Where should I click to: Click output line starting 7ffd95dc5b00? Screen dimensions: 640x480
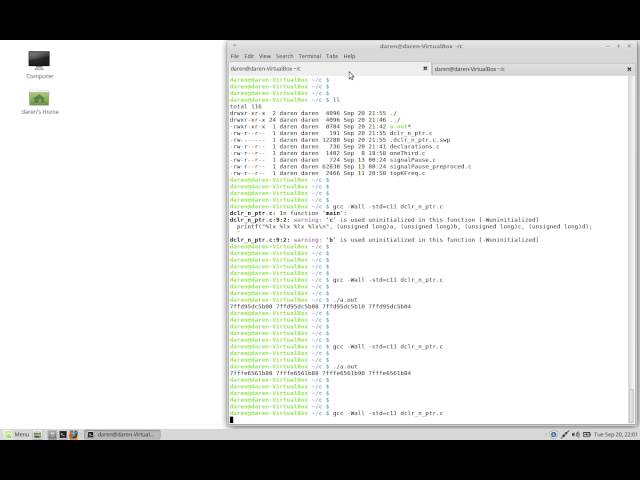coord(320,307)
